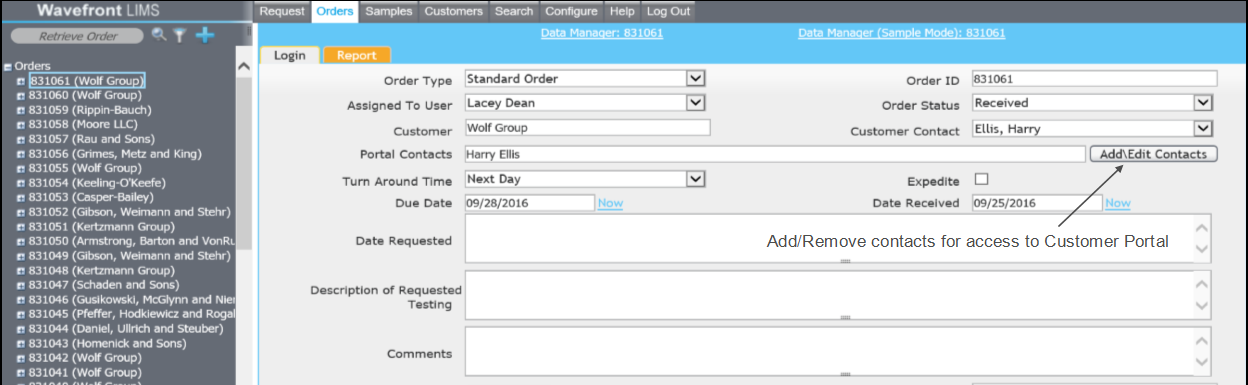Open the Data Manager (Sample Mode): 831061 link
1248x385 pixels.
tap(902, 33)
